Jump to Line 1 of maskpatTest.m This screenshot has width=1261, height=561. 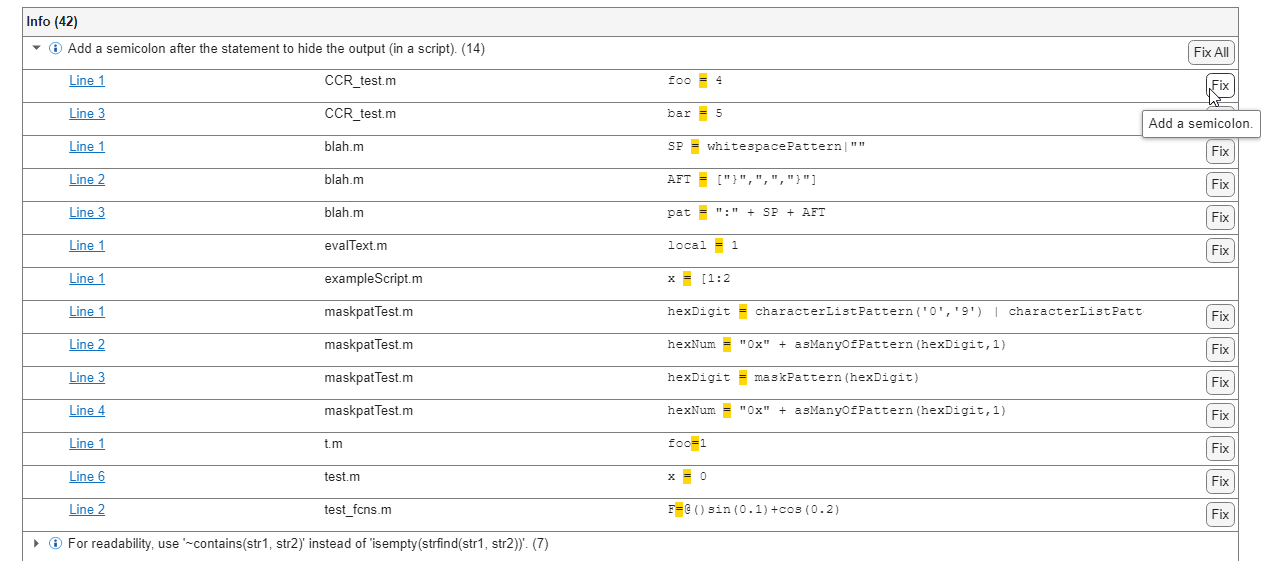[x=87, y=312]
